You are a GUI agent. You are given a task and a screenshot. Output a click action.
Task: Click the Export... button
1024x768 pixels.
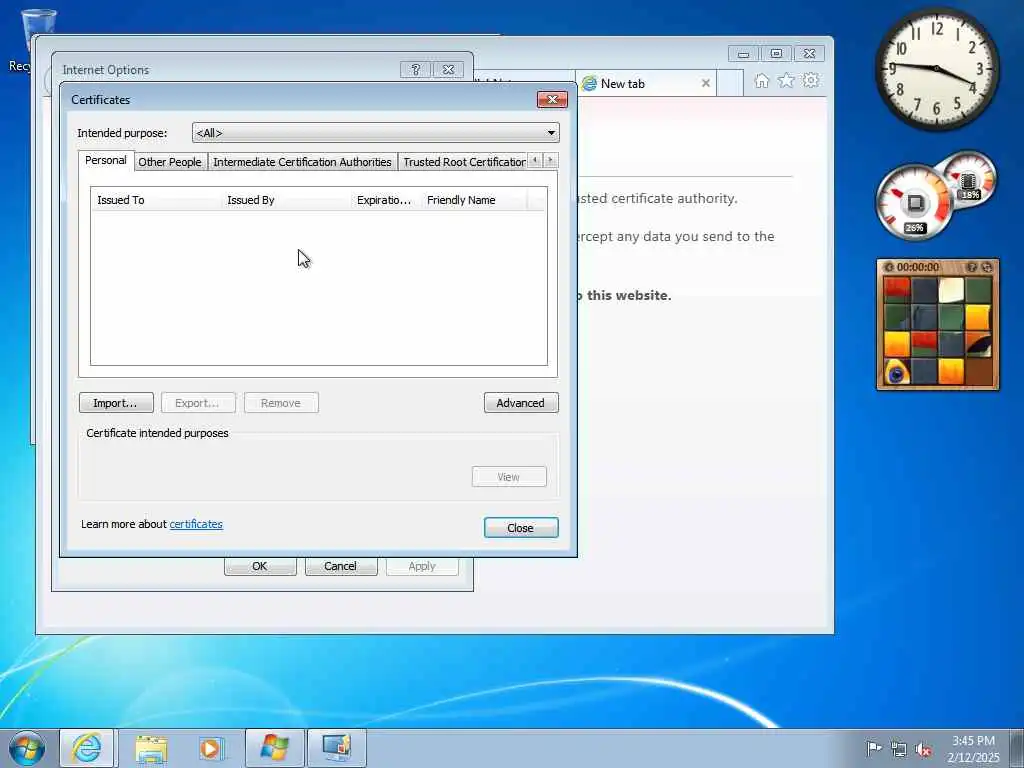tap(198, 403)
